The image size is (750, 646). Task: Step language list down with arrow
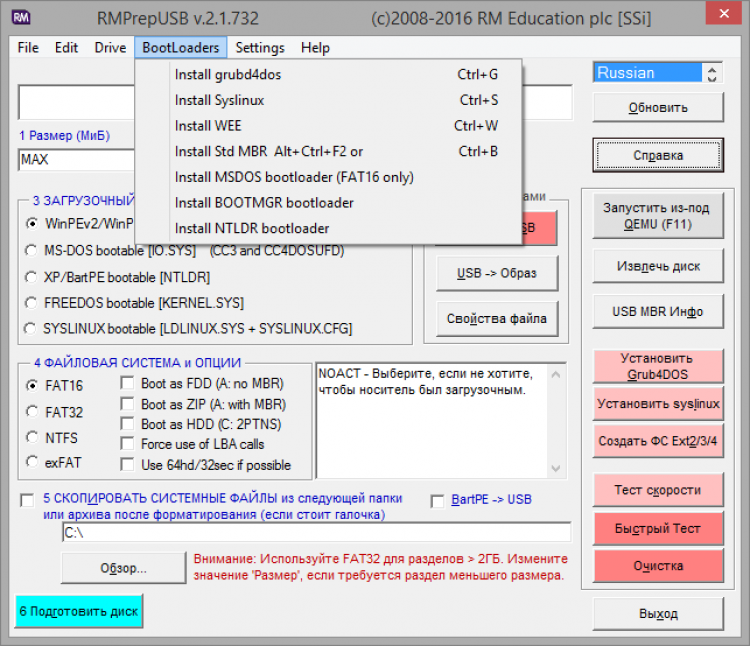coord(712,78)
